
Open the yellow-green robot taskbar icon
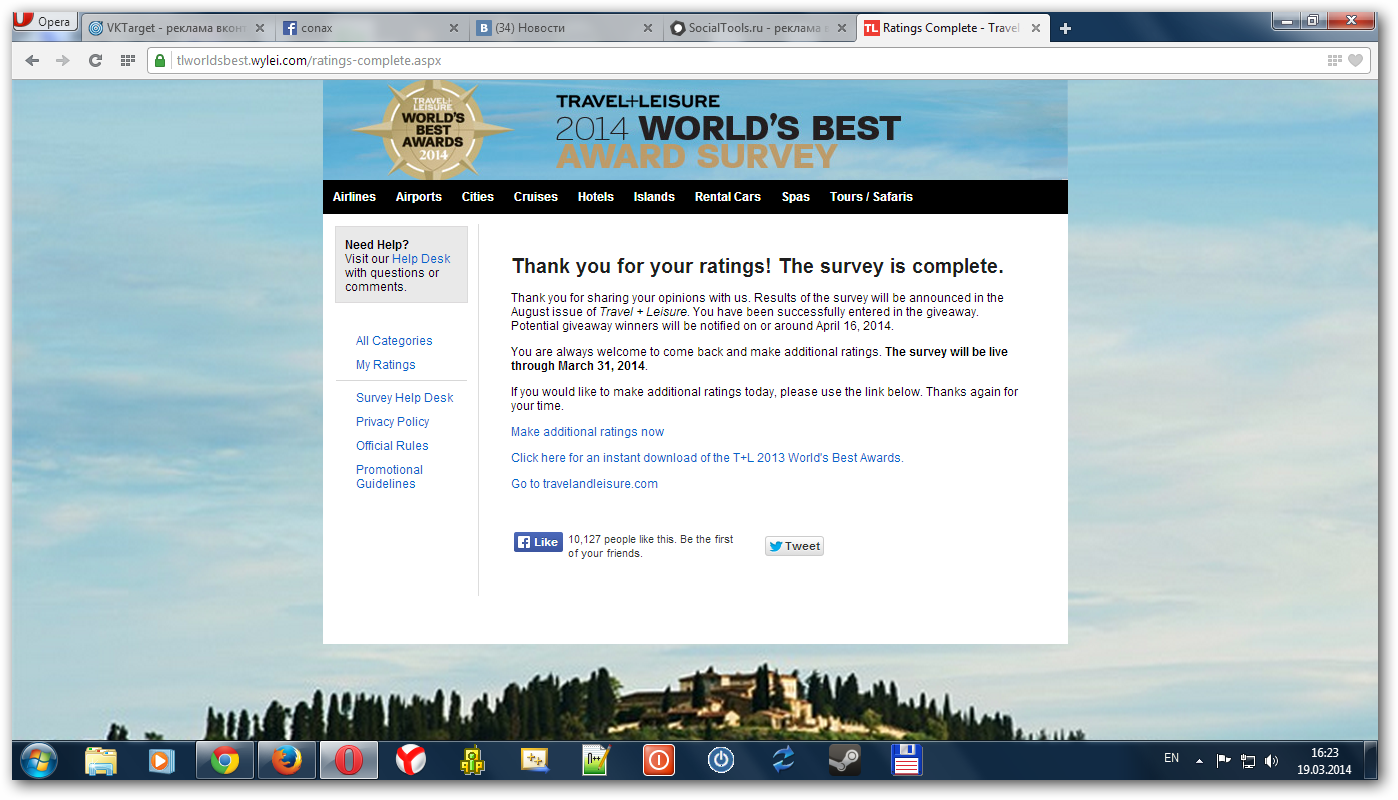coord(472,761)
